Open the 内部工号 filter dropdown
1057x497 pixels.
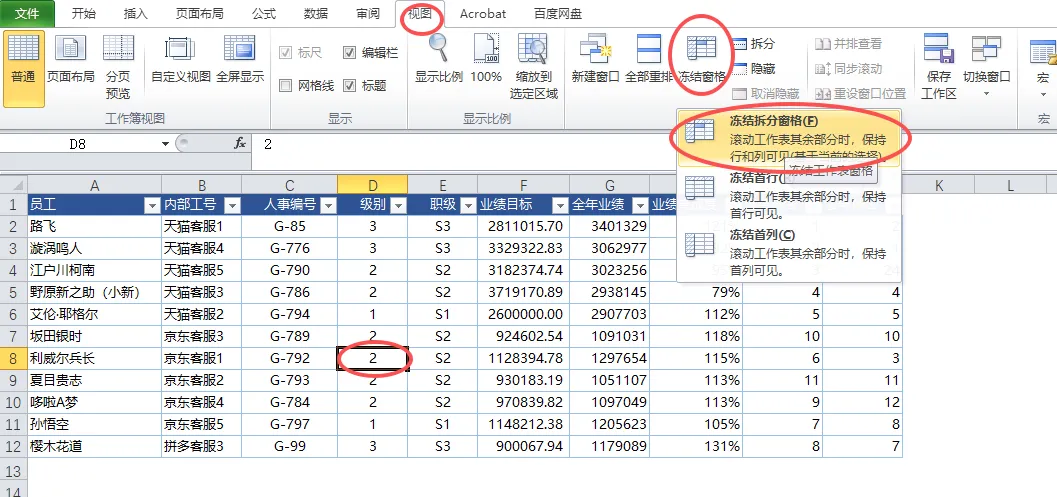click(x=232, y=206)
